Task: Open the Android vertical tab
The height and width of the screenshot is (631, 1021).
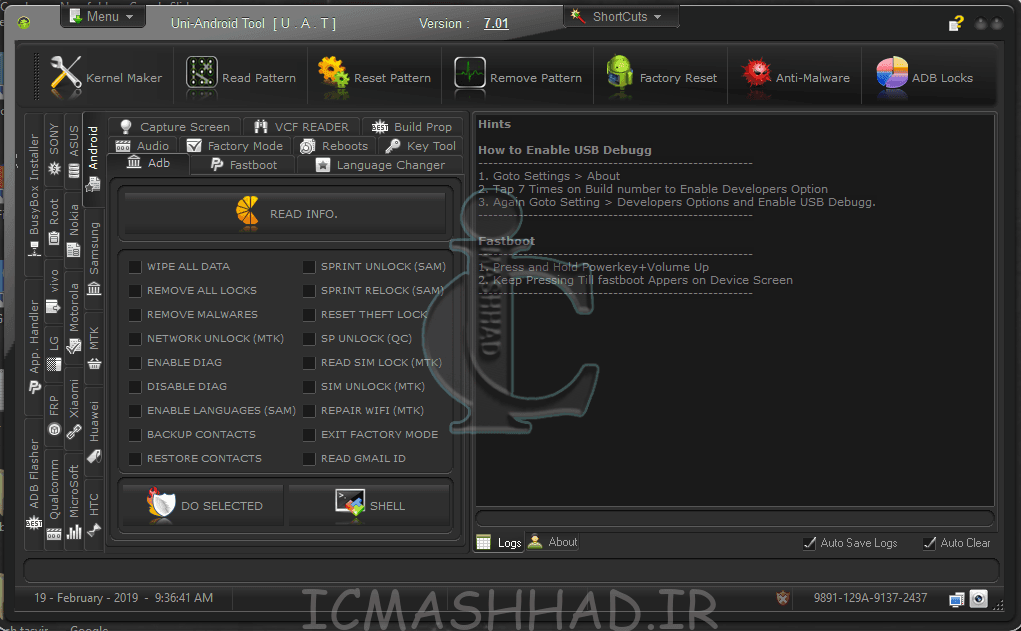Action: click(x=93, y=158)
